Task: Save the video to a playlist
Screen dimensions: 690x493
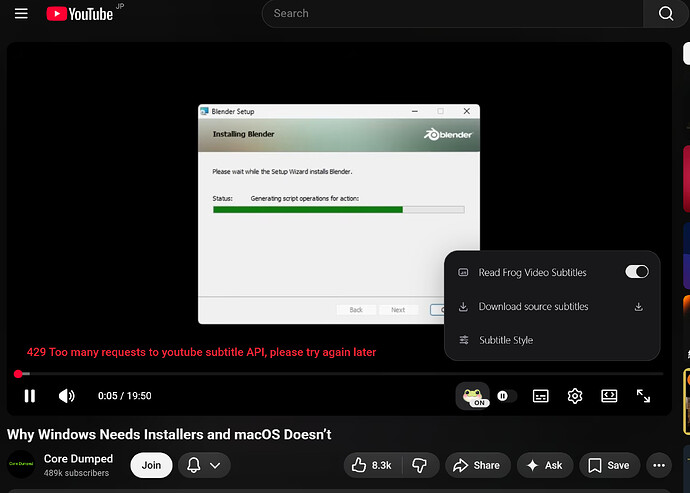Action: pos(609,465)
